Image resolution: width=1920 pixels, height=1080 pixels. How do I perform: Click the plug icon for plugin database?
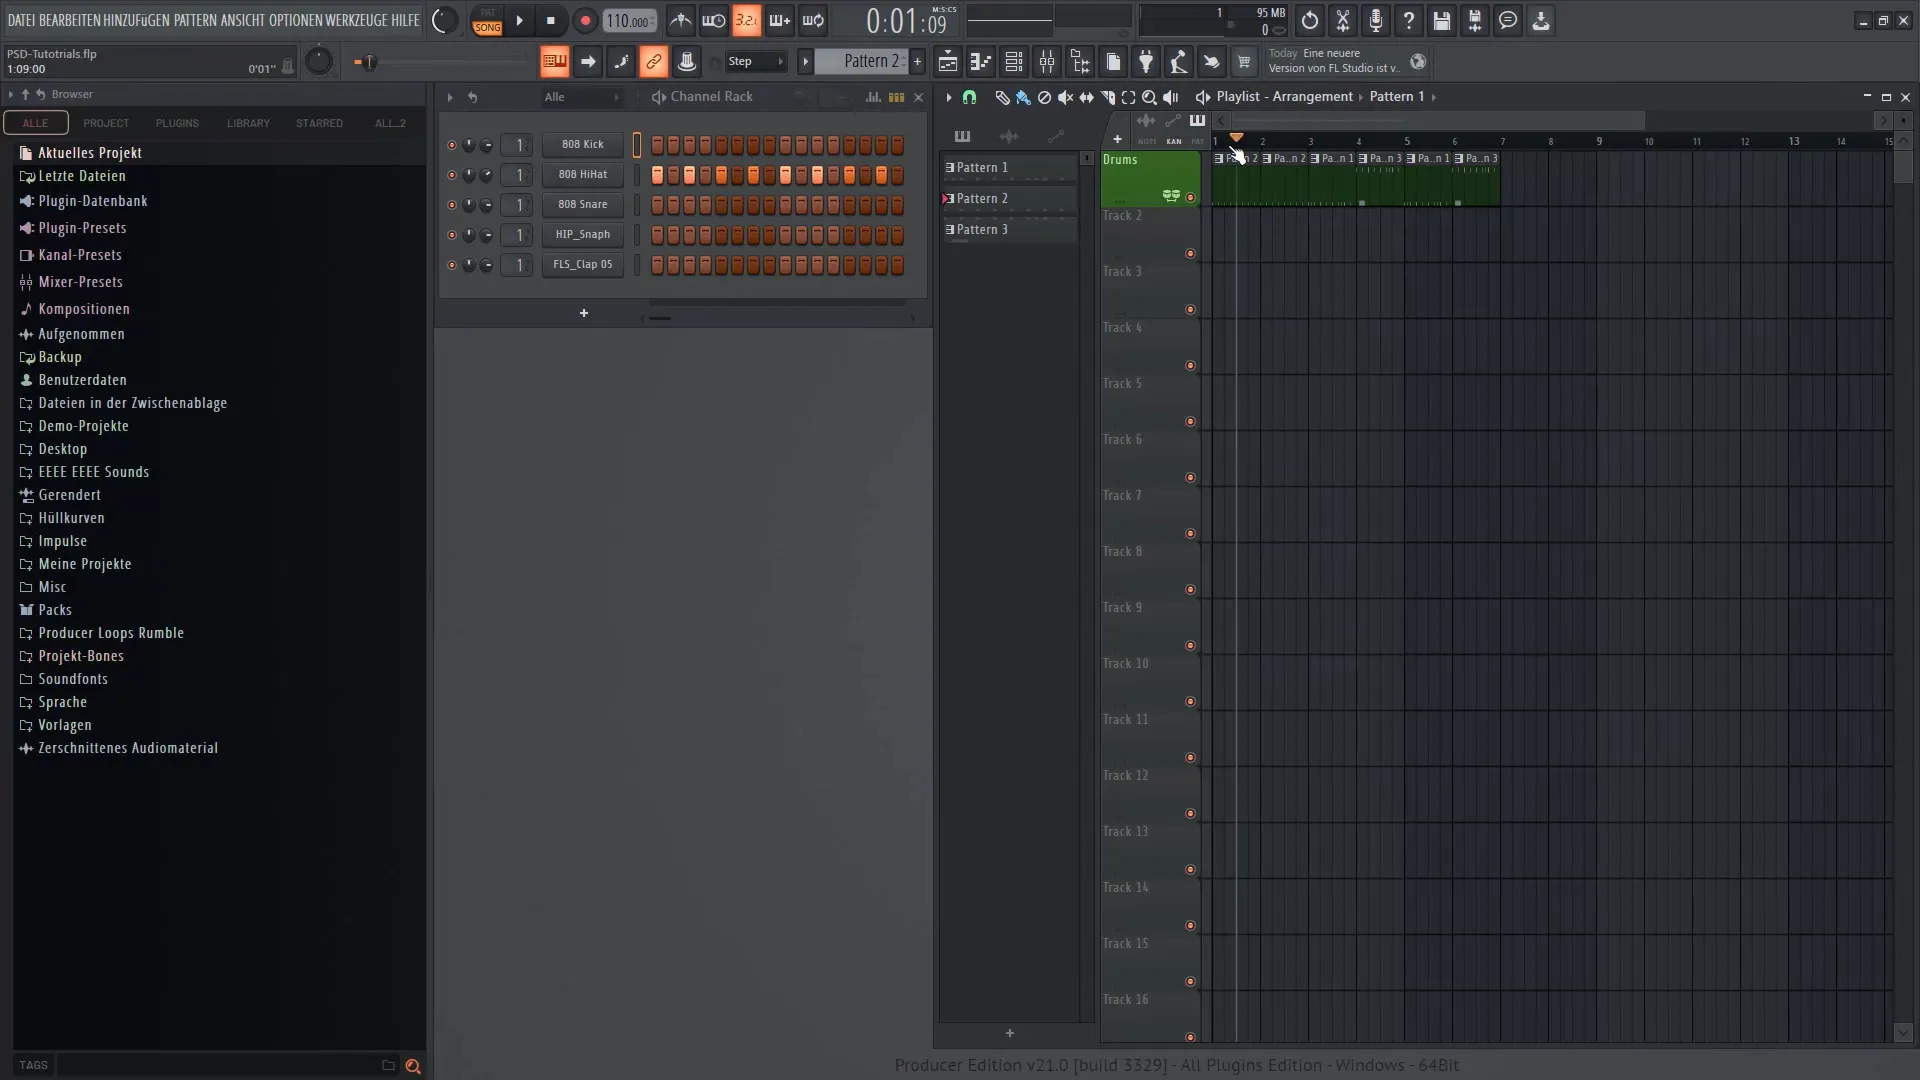1146,62
